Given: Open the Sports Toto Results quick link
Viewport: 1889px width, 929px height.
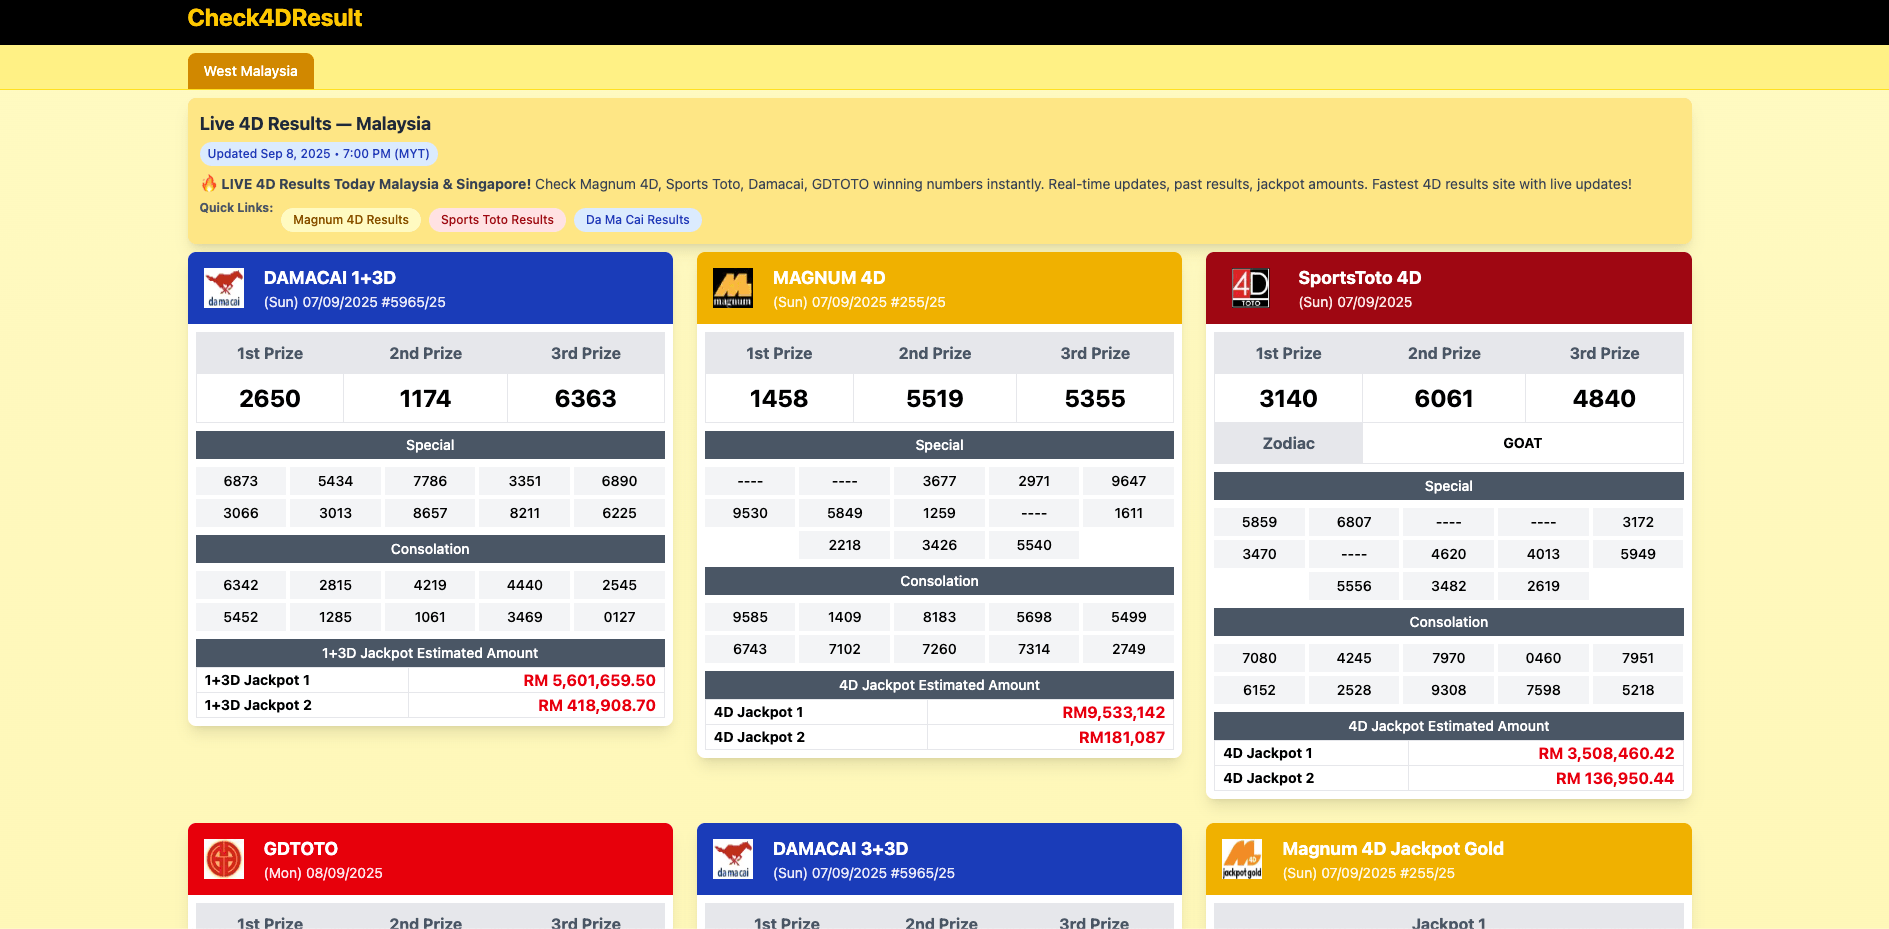Looking at the screenshot, I should click(x=497, y=220).
